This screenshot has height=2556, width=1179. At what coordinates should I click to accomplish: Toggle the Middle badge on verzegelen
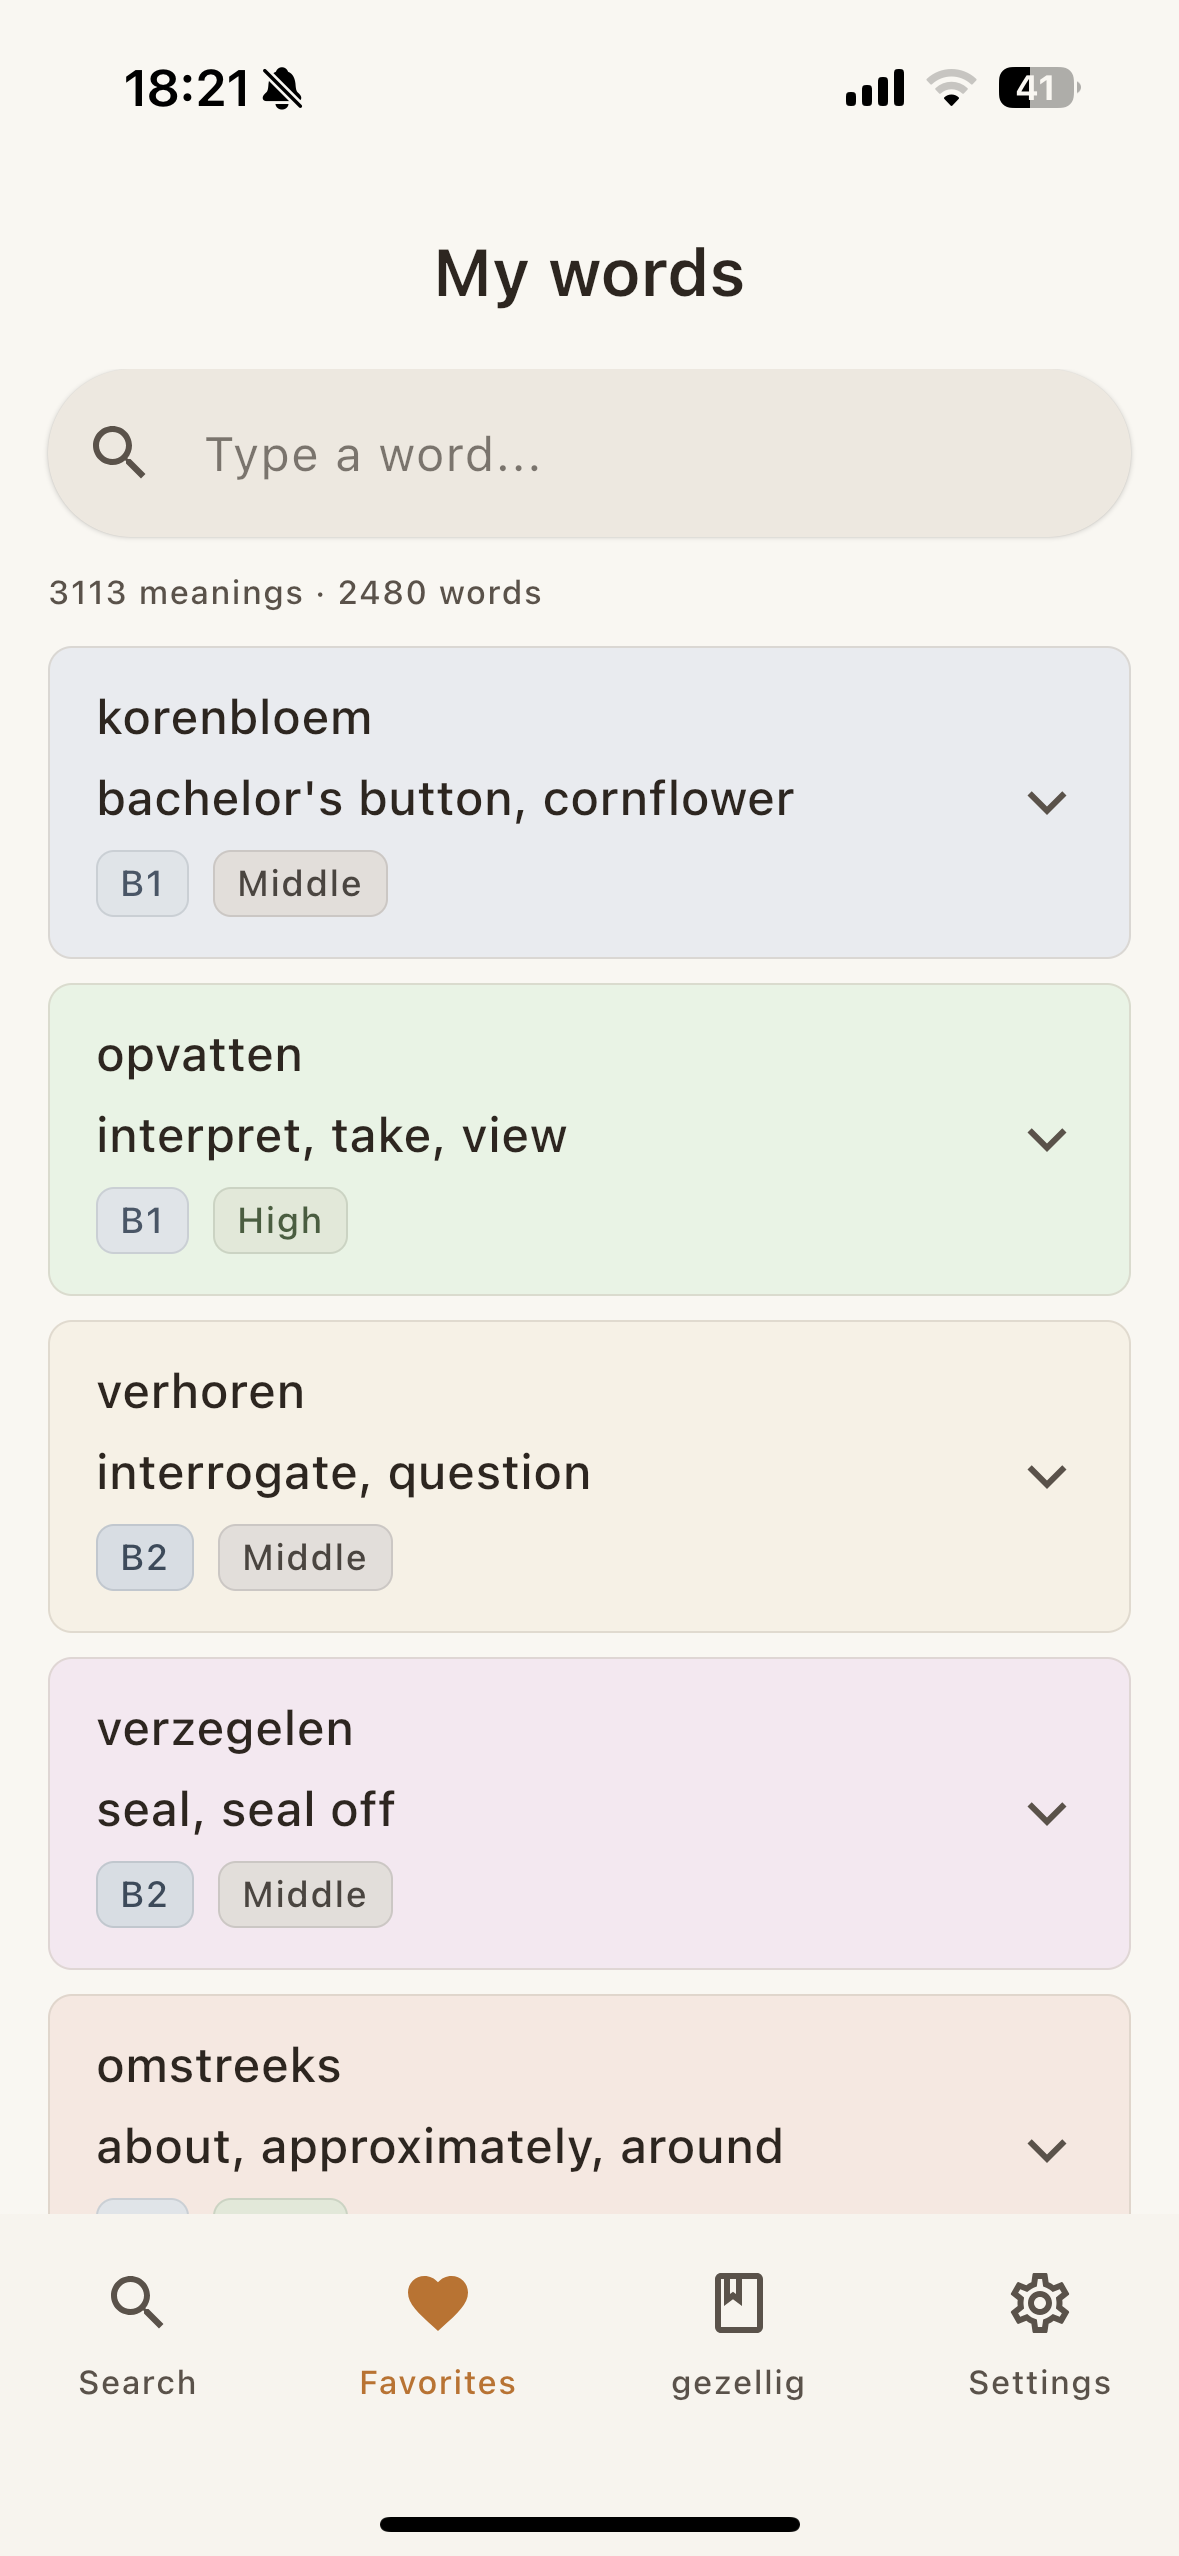(304, 1893)
